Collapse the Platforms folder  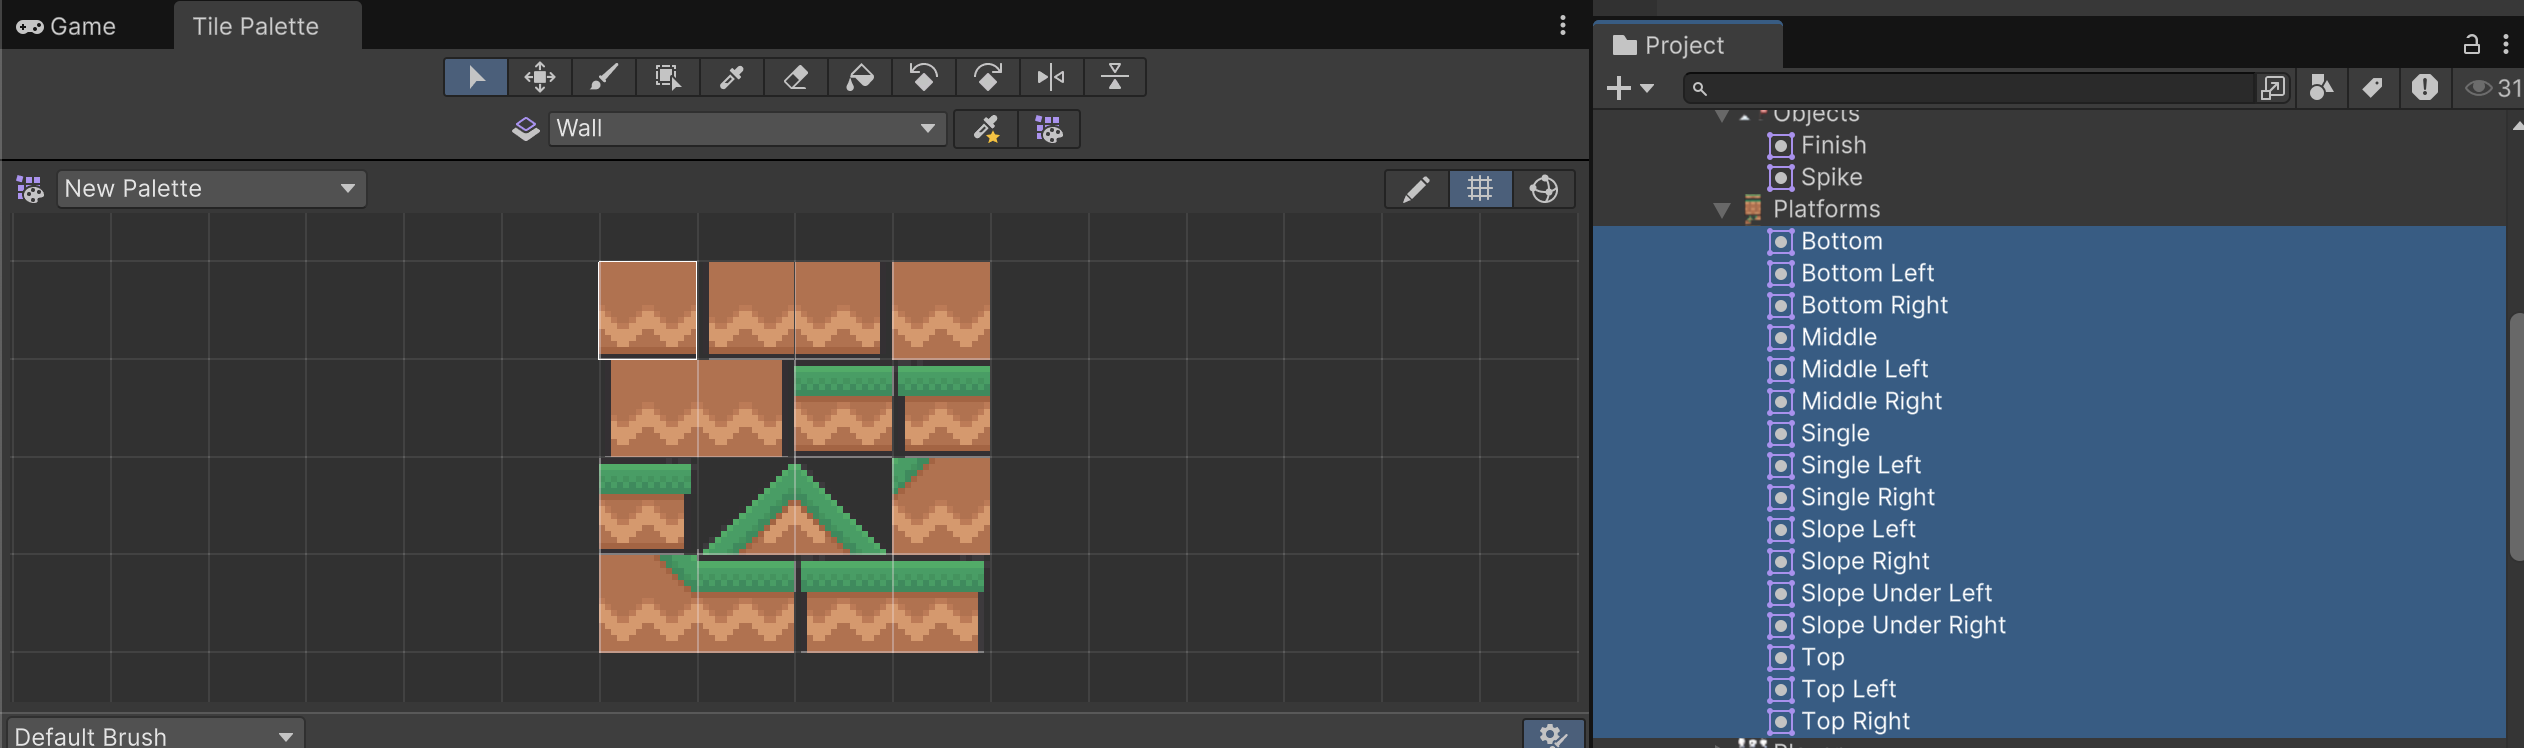click(x=1721, y=210)
